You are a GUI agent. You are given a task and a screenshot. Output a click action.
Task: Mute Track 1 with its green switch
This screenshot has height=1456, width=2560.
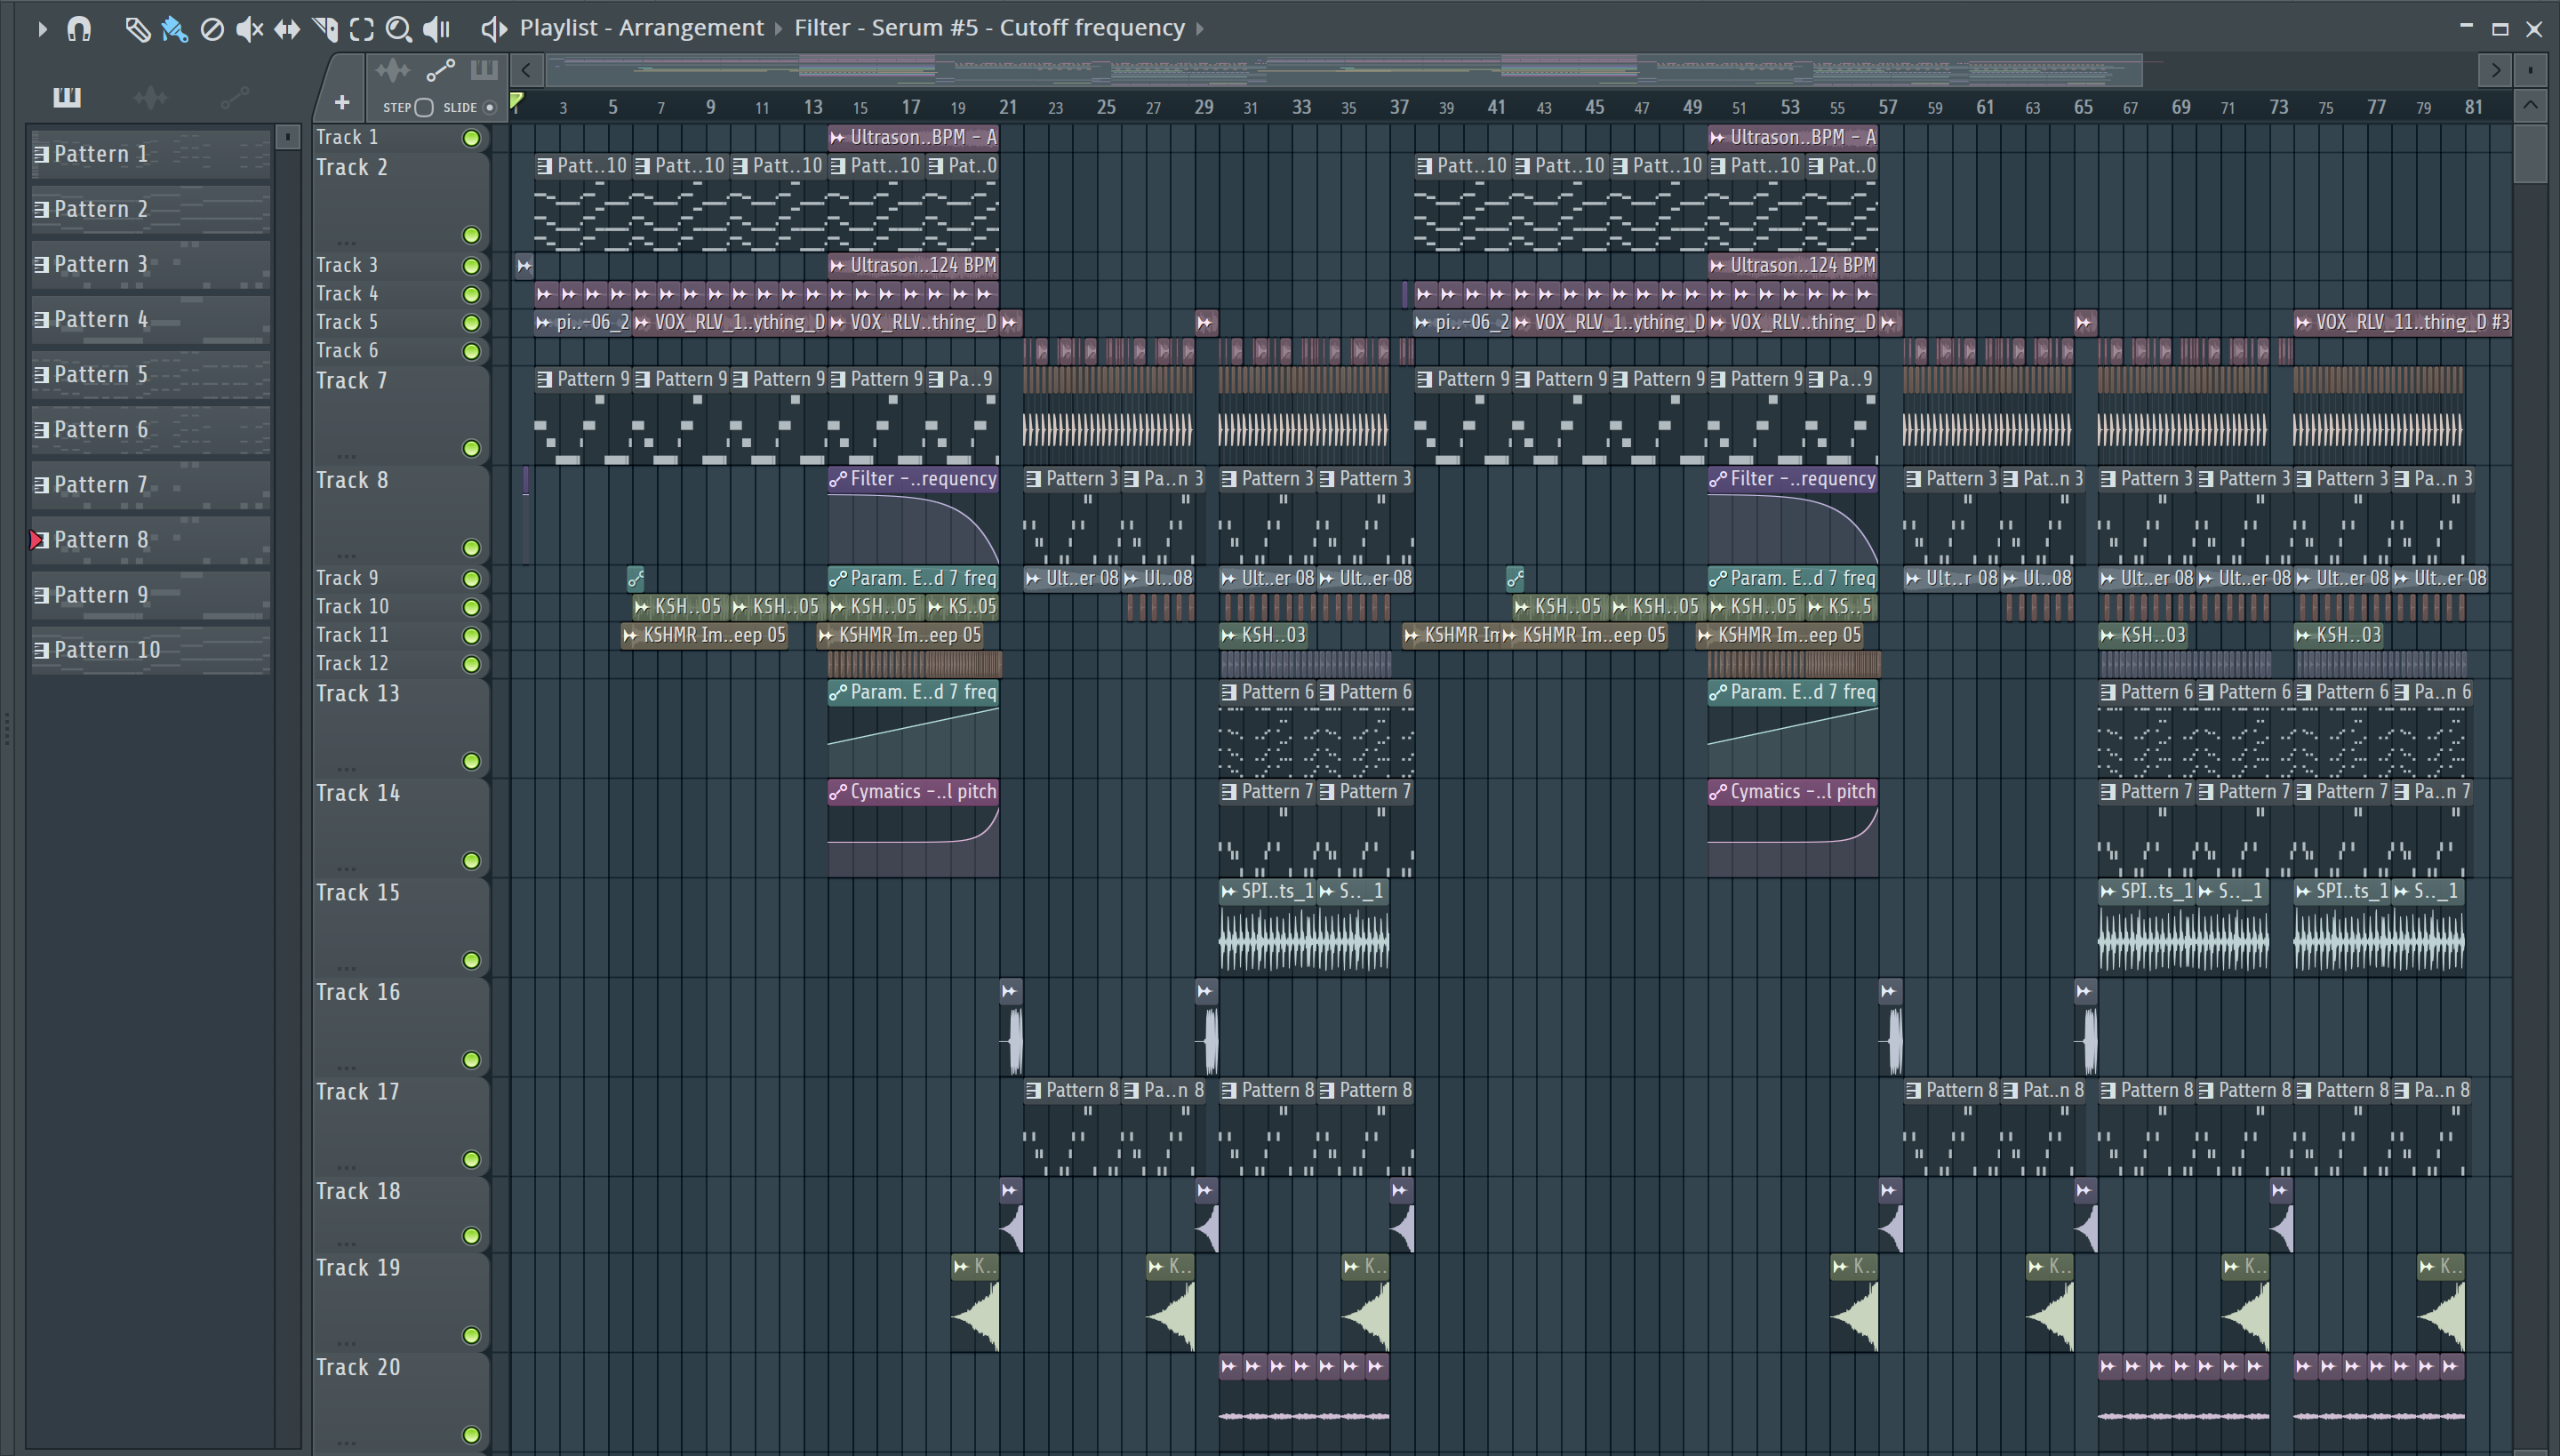pyautogui.click(x=471, y=138)
